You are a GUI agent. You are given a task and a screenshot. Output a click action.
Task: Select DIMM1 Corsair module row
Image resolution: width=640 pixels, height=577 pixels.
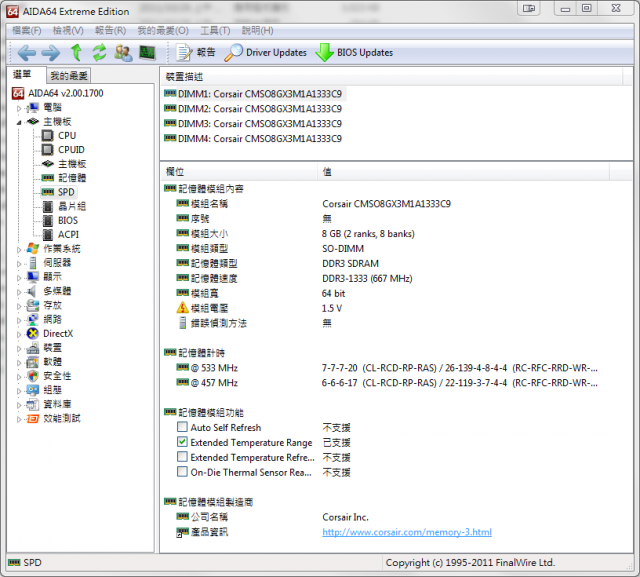tap(253, 94)
